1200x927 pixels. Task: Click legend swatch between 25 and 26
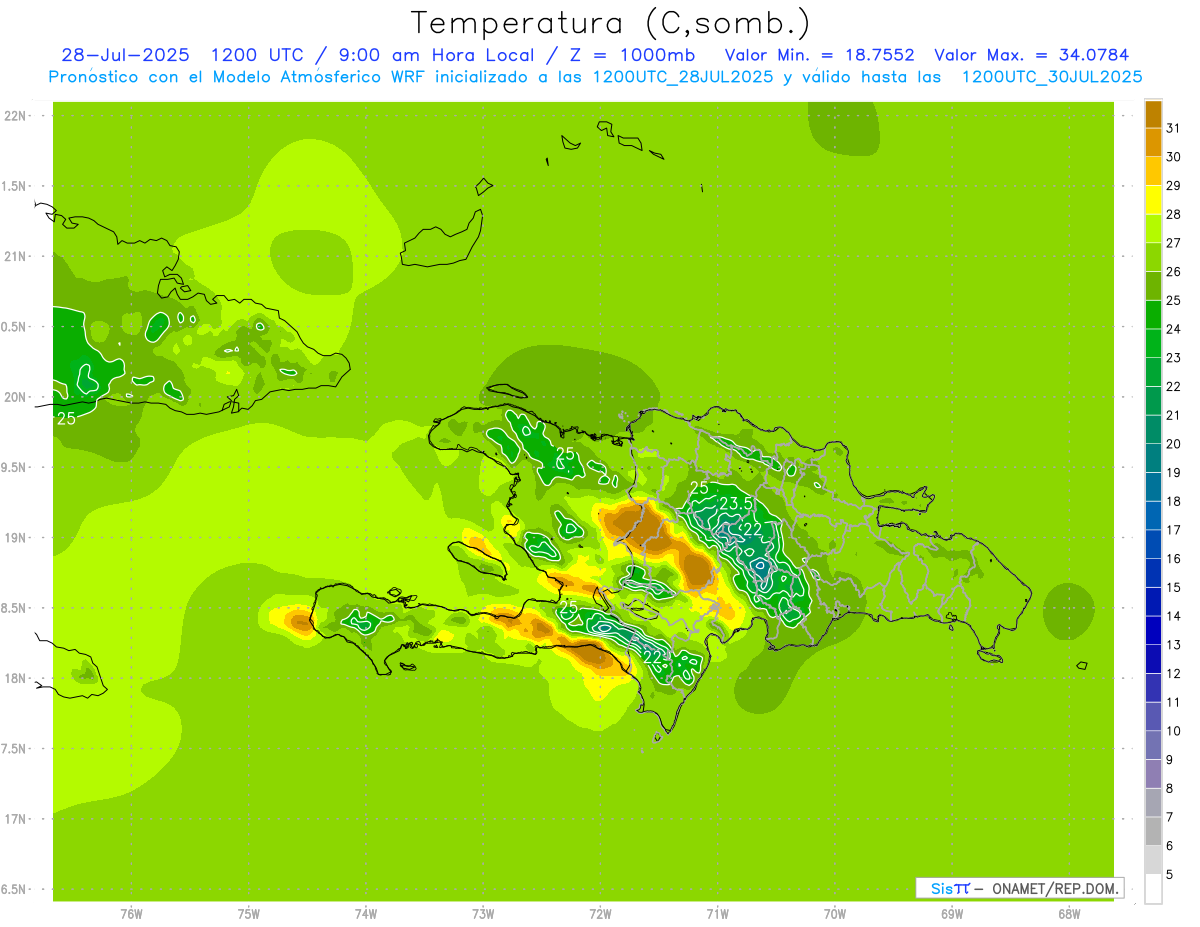click(1153, 286)
